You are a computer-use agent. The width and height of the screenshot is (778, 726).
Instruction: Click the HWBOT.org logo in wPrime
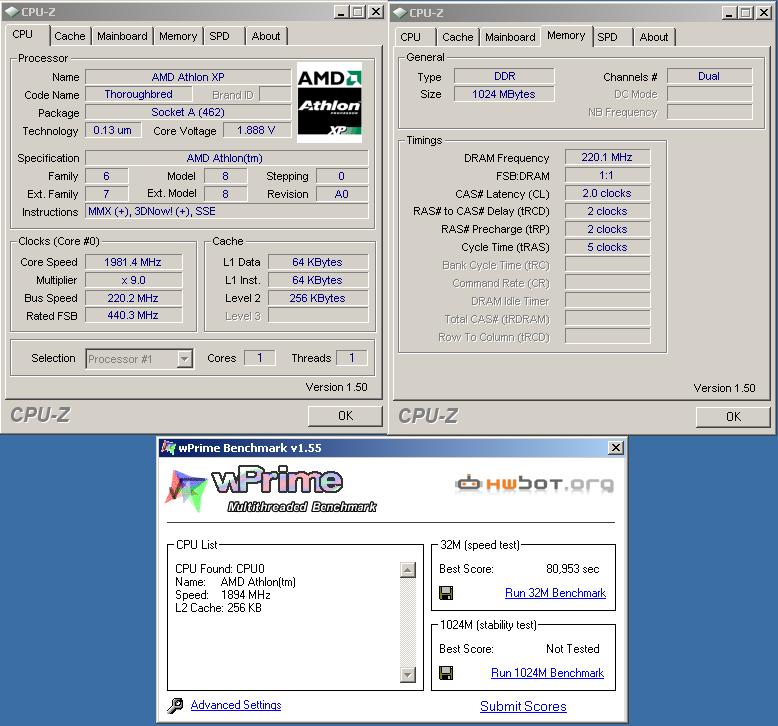pyautogui.click(x=535, y=483)
